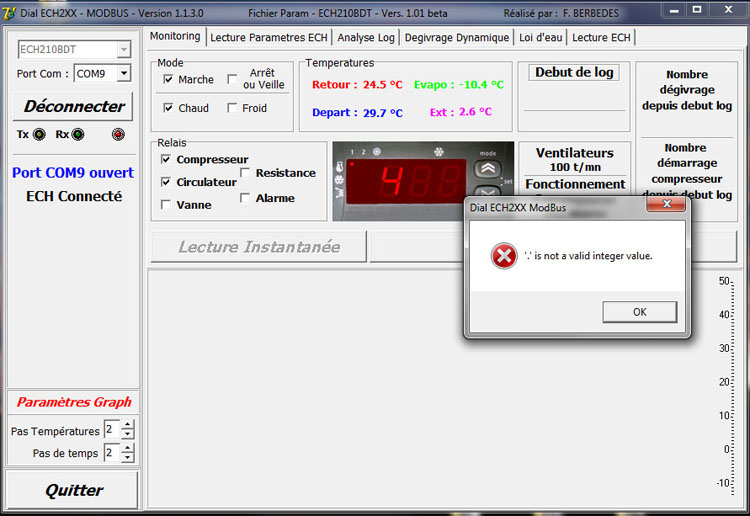Toggle the Compresseur relay checkbox
This screenshot has height=516, width=750.
(x=166, y=159)
